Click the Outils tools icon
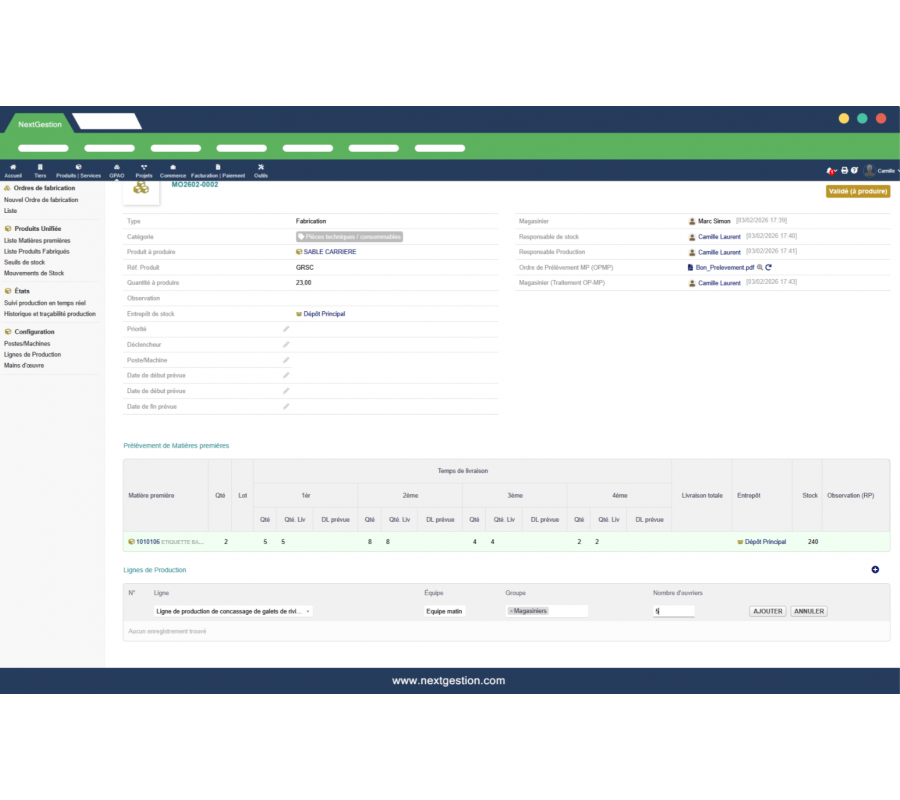This screenshot has height=800, width=900. click(261, 167)
